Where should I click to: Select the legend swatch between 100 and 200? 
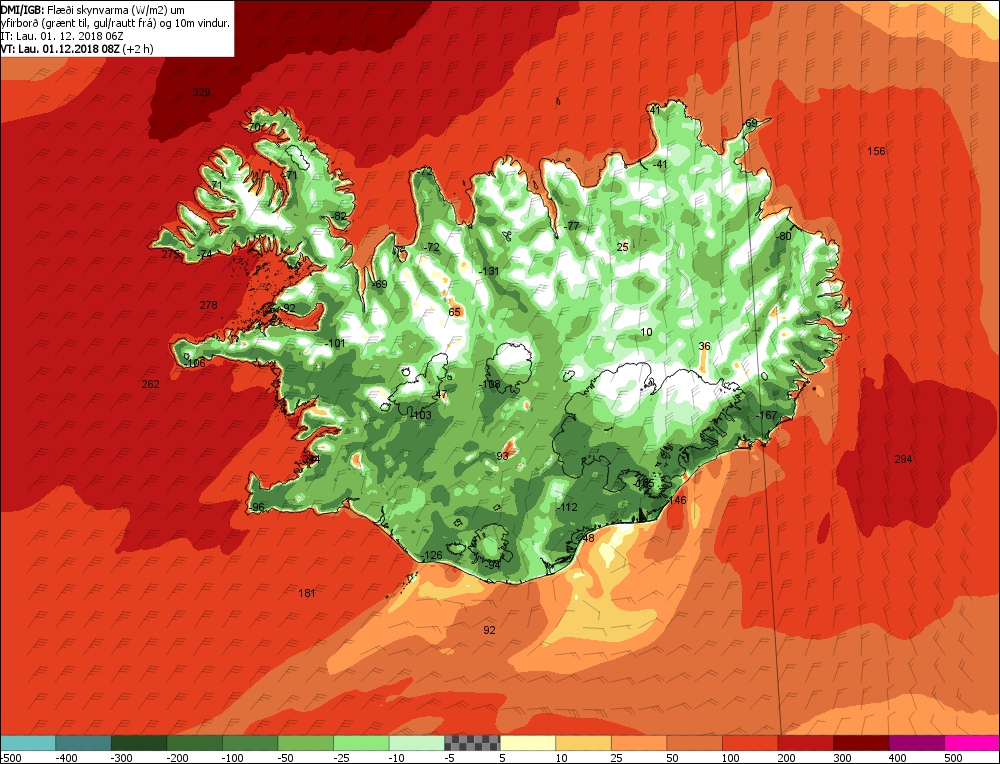click(751, 743)
